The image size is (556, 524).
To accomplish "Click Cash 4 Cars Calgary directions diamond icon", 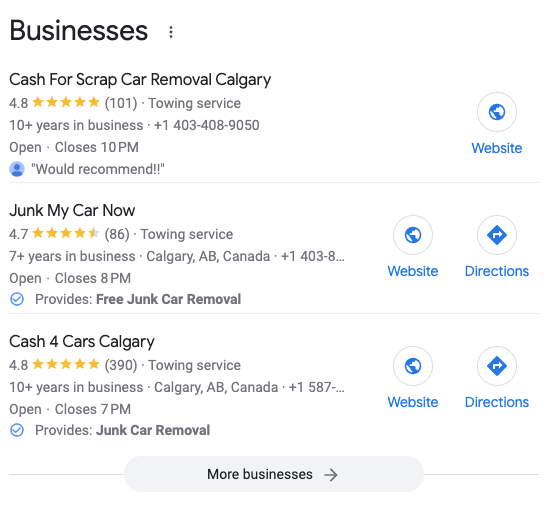I will click(496, 366).
